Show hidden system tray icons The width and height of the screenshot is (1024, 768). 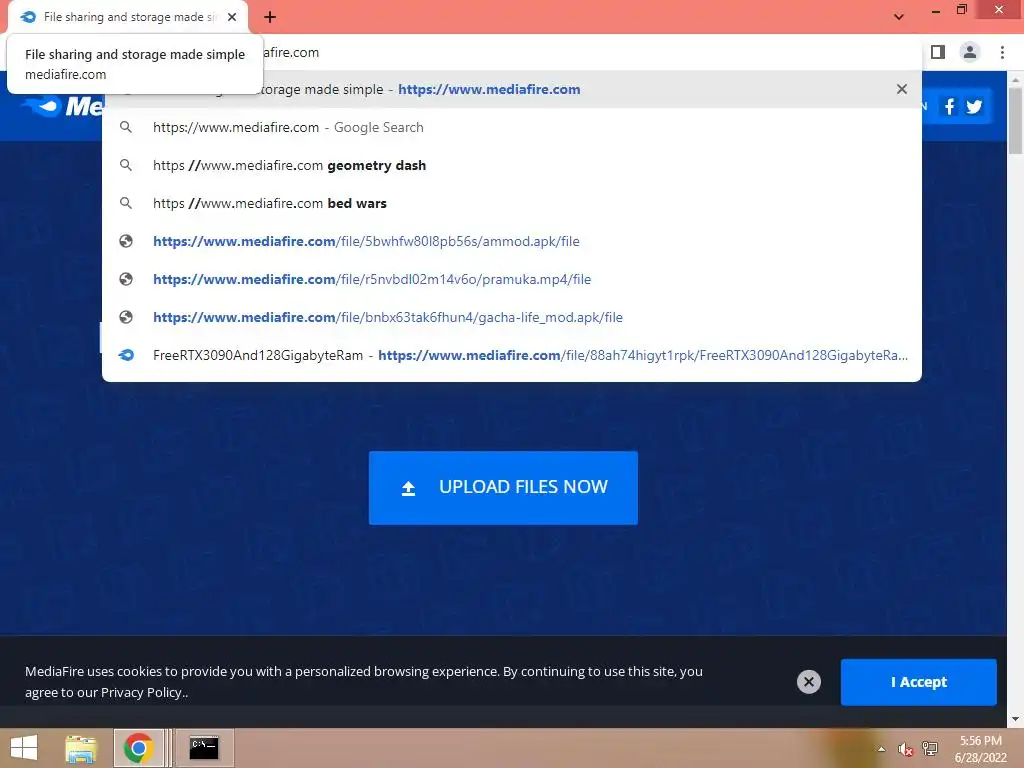[882, 749]
